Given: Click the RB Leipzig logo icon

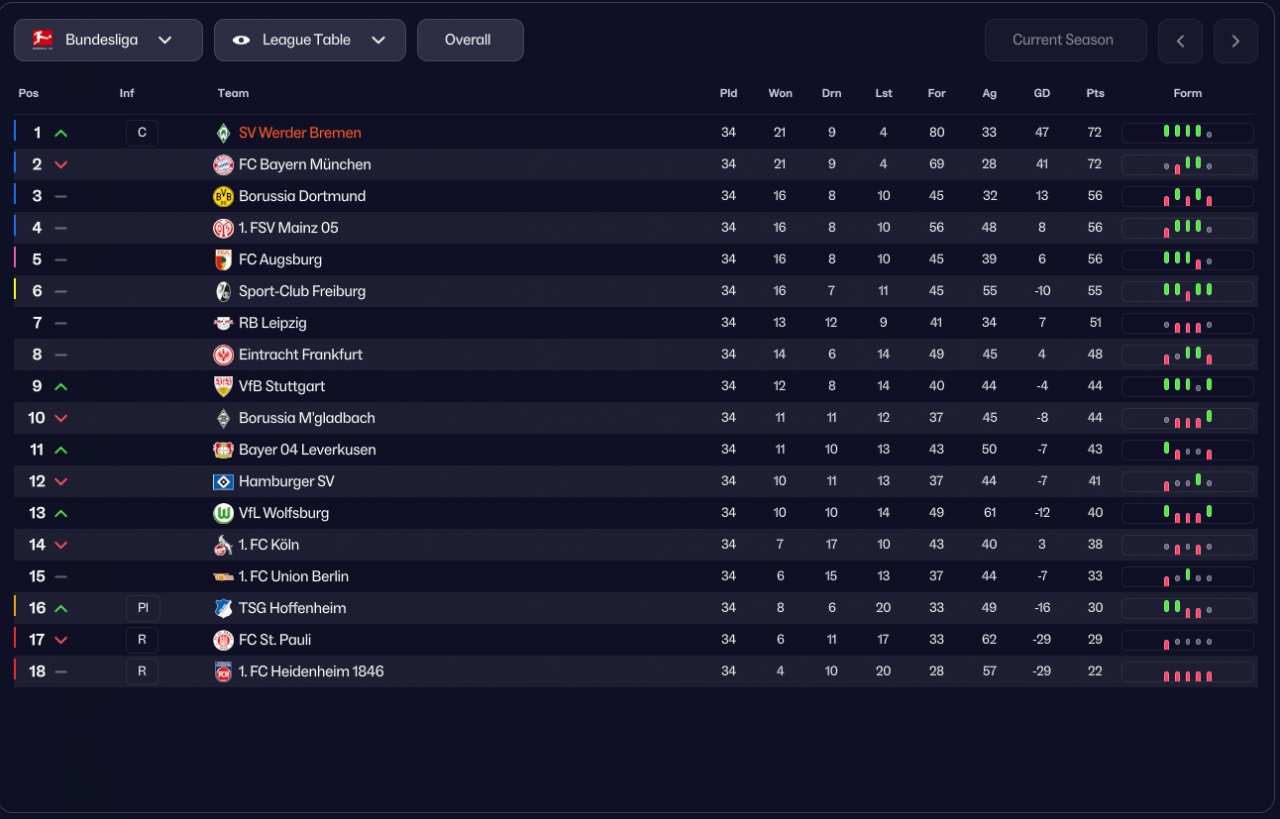Looking at the screenshot, I should [223, 323].
